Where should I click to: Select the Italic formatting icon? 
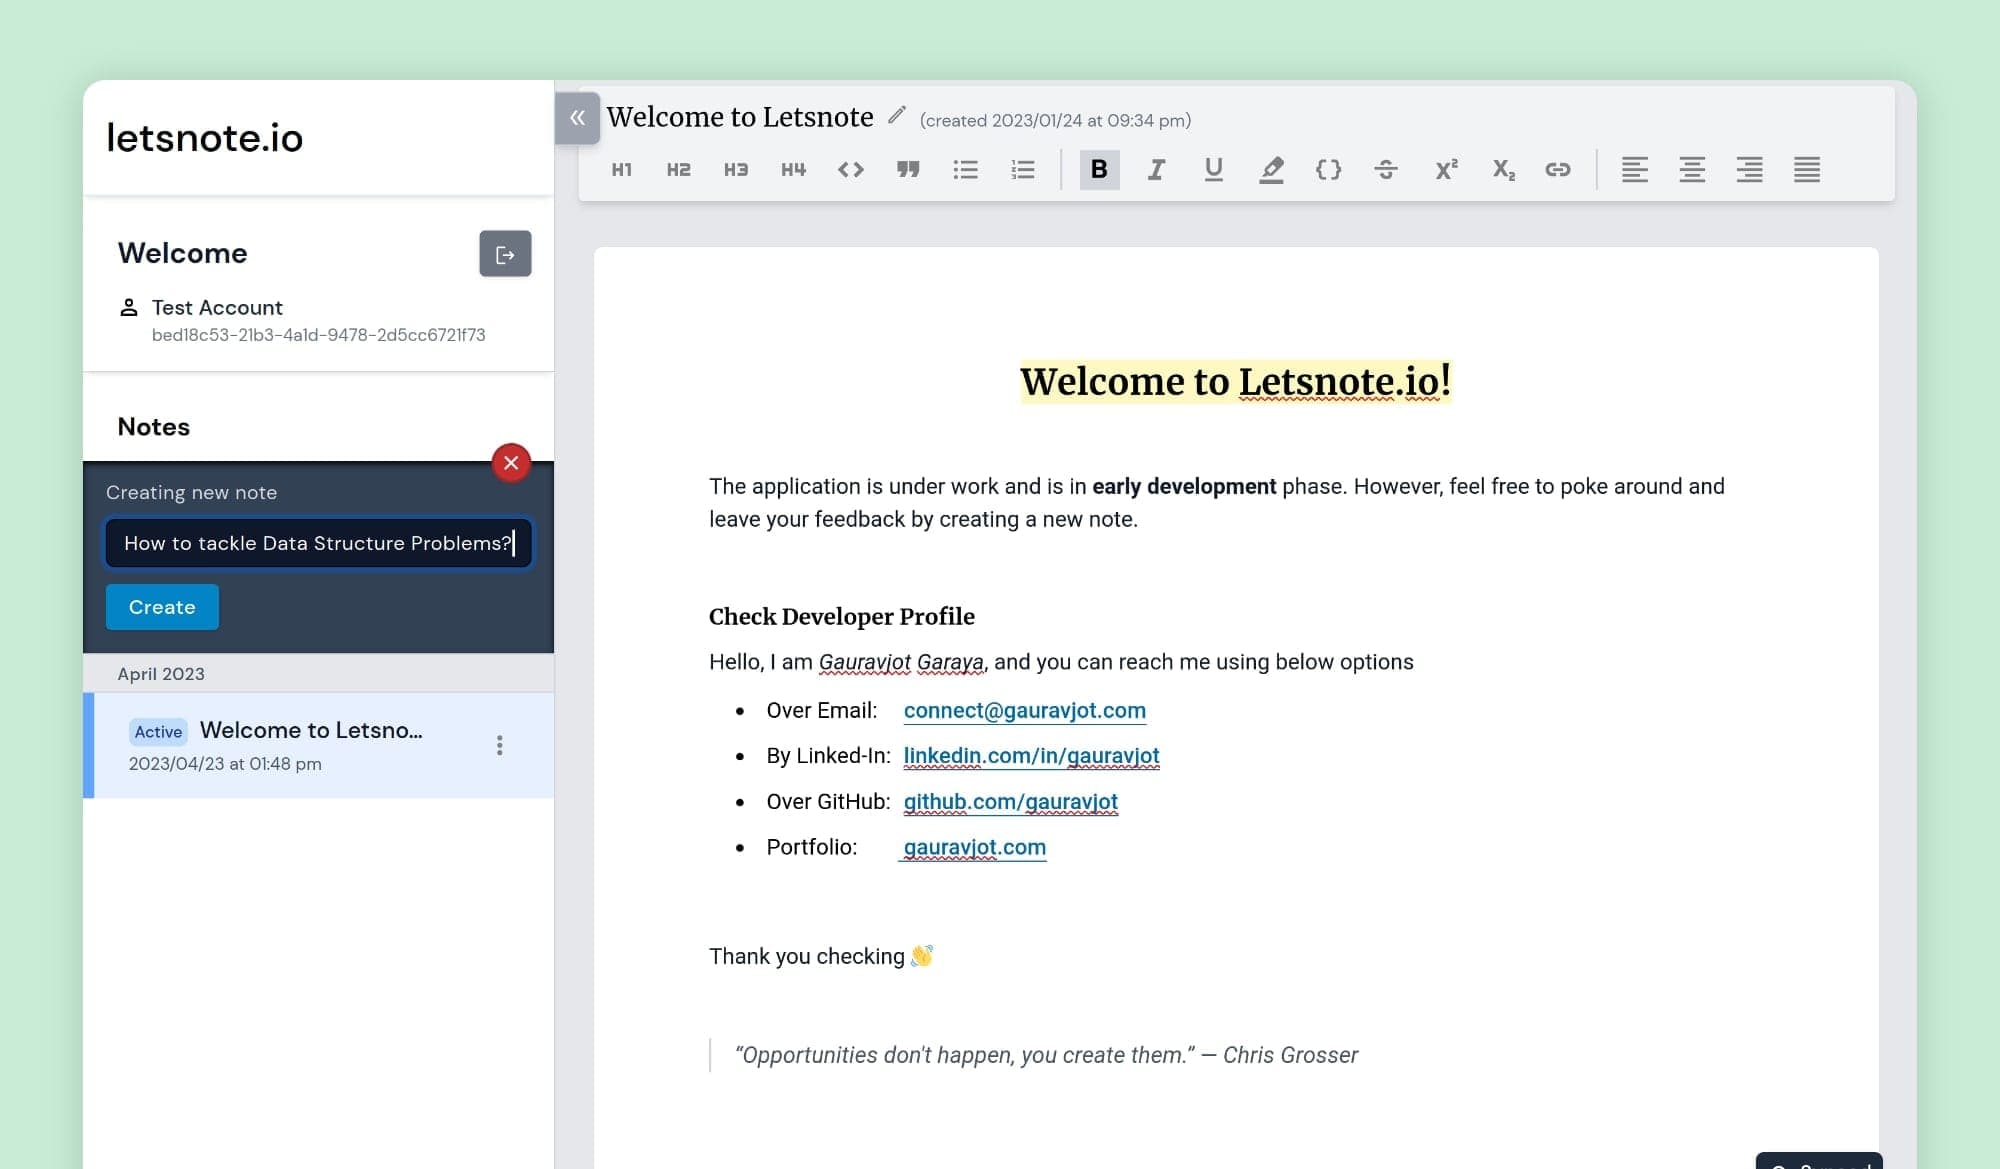(x=1158, y=168)
